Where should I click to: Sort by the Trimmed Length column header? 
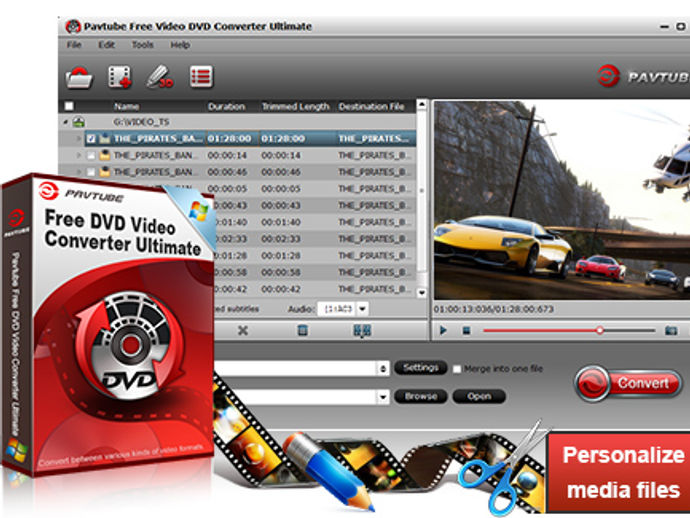coord(295,107)
